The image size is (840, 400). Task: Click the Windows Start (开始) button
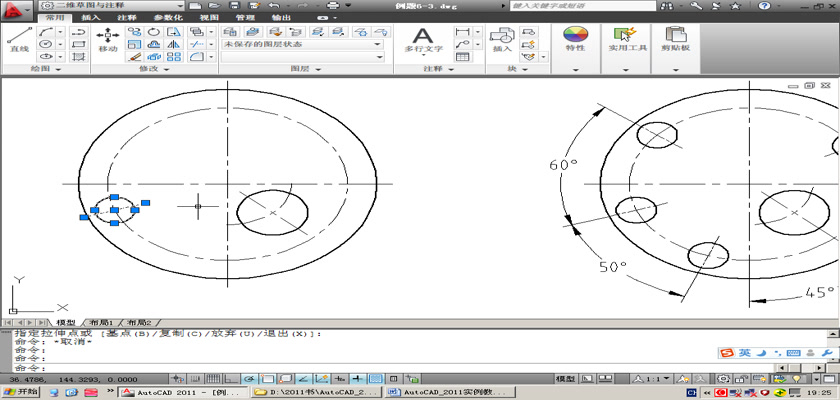(x=20, y=393)
